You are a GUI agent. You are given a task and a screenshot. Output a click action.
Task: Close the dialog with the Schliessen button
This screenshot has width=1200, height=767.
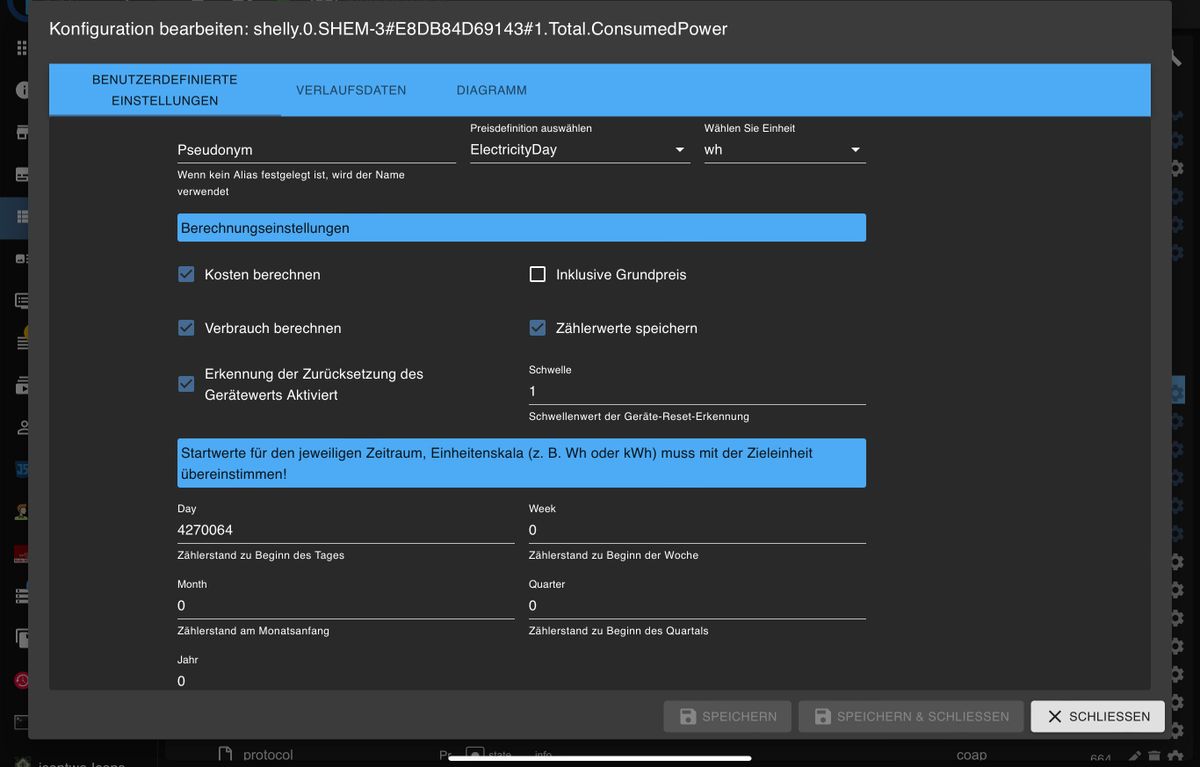click(1098, 716)
